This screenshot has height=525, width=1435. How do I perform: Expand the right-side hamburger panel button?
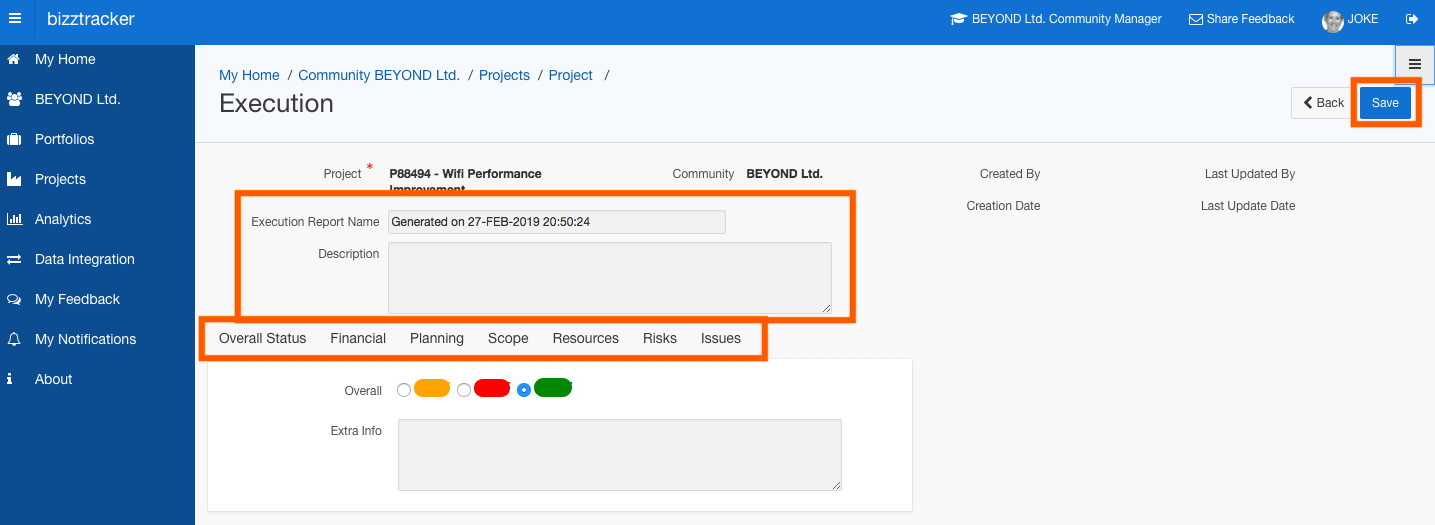coord(1415,64)
